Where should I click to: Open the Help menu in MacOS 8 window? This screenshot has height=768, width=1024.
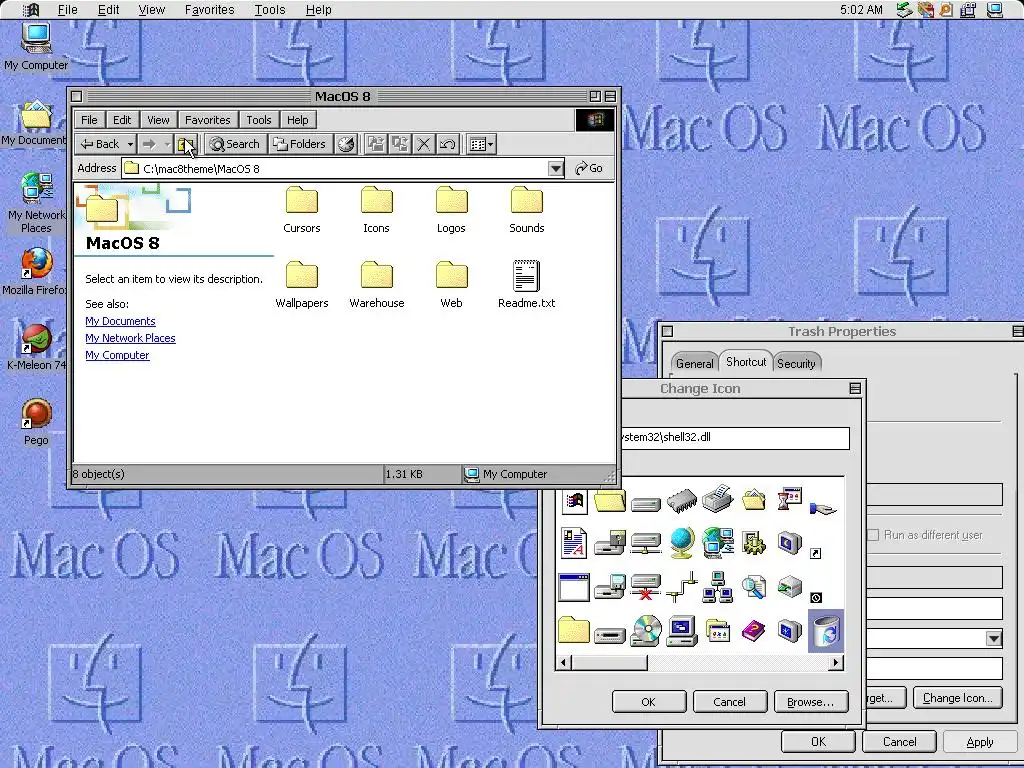[298, 120]
